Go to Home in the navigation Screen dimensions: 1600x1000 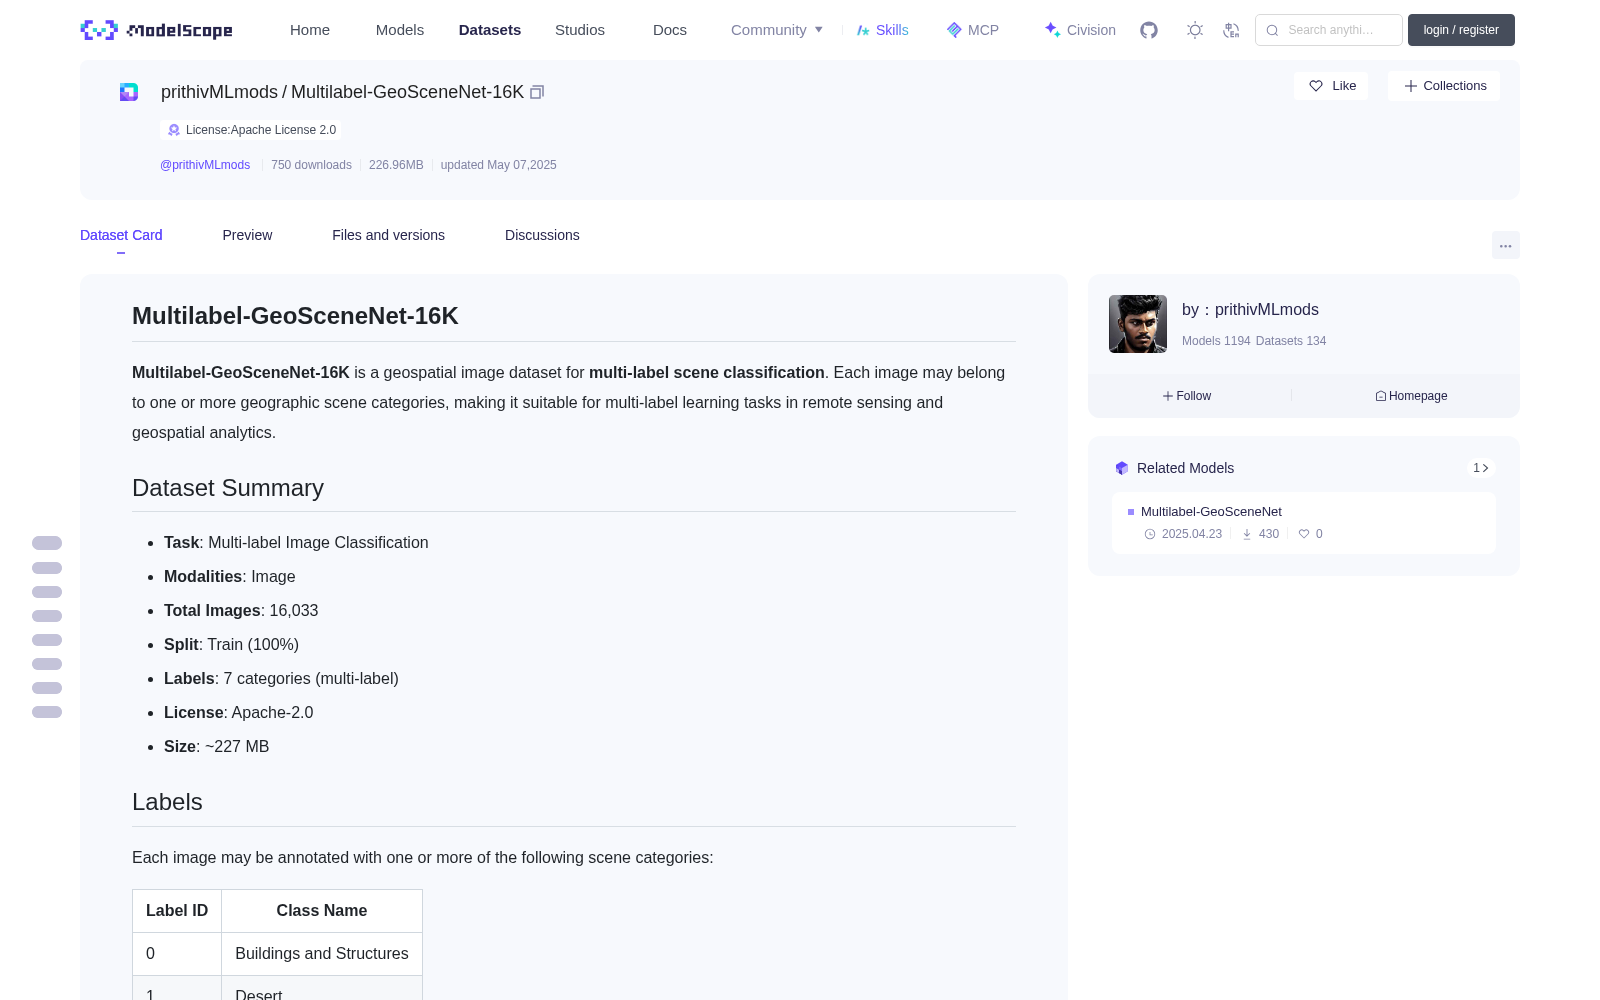coord(310,30)
